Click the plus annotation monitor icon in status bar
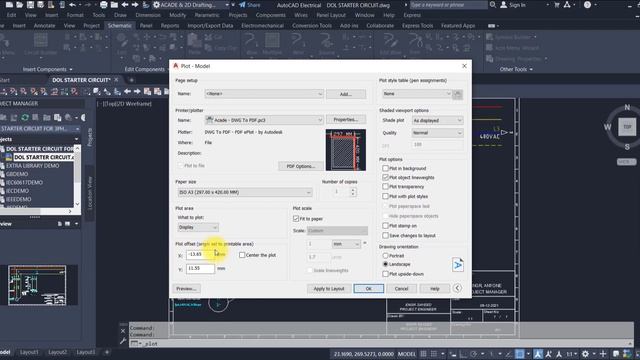This screenshot has width=640, height=360. (603, 354)
